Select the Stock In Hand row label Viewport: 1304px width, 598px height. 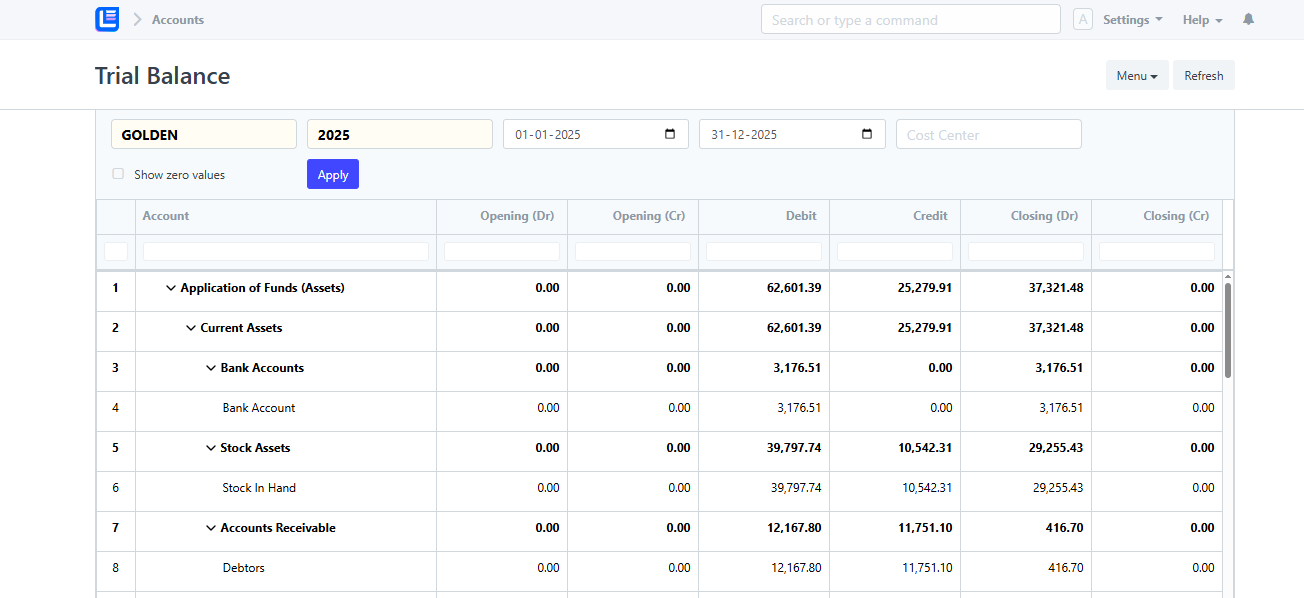tap(259, 488)
